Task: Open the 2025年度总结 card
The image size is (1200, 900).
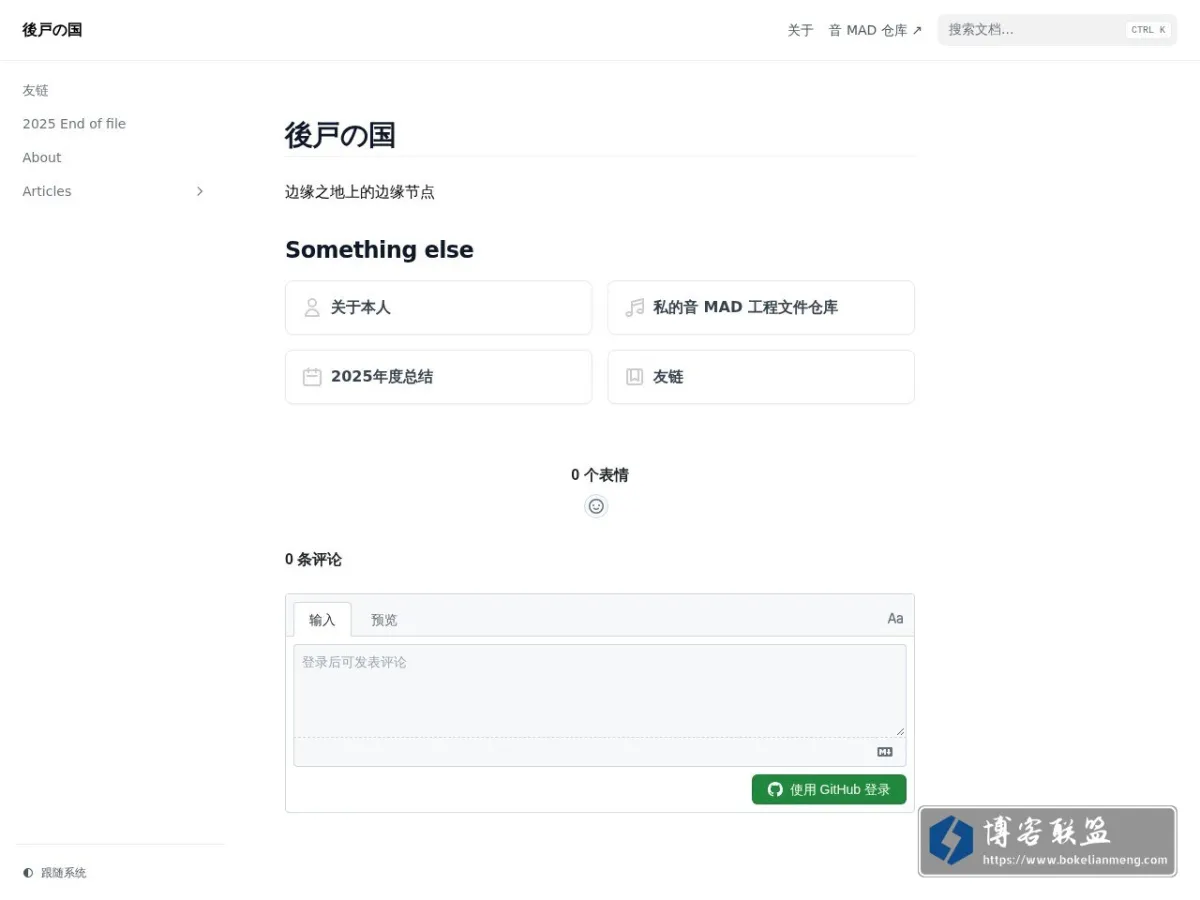Action: pos(438,377)
